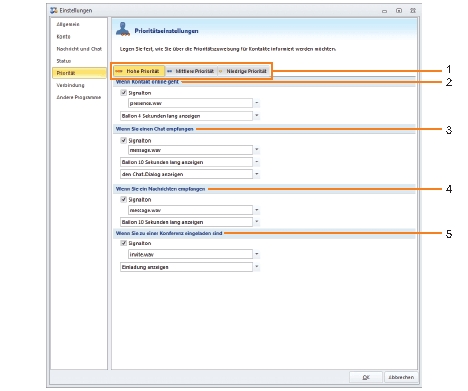
Task: Click Wenn Sie ein Nachrichten empfangen heading
Action: tap(160, 189)
